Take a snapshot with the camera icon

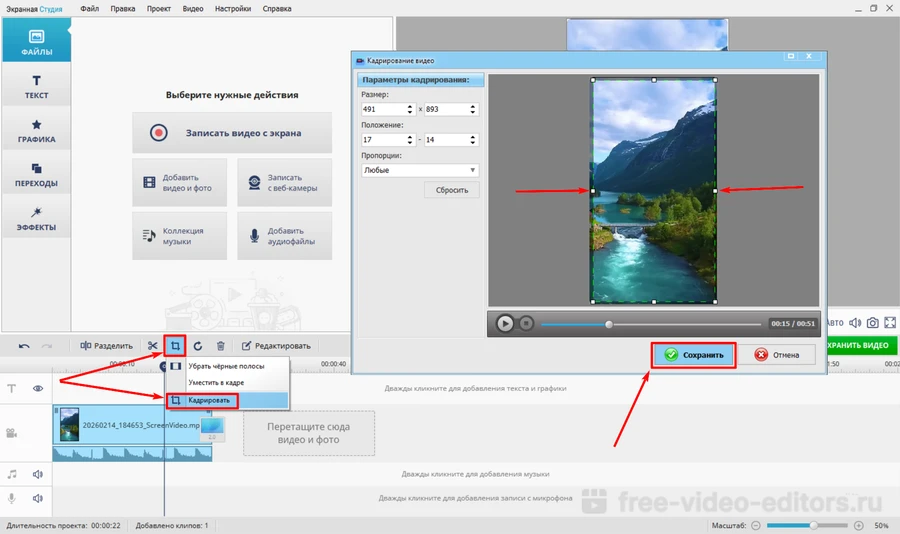pyautogui.click(x=873, y=323)
